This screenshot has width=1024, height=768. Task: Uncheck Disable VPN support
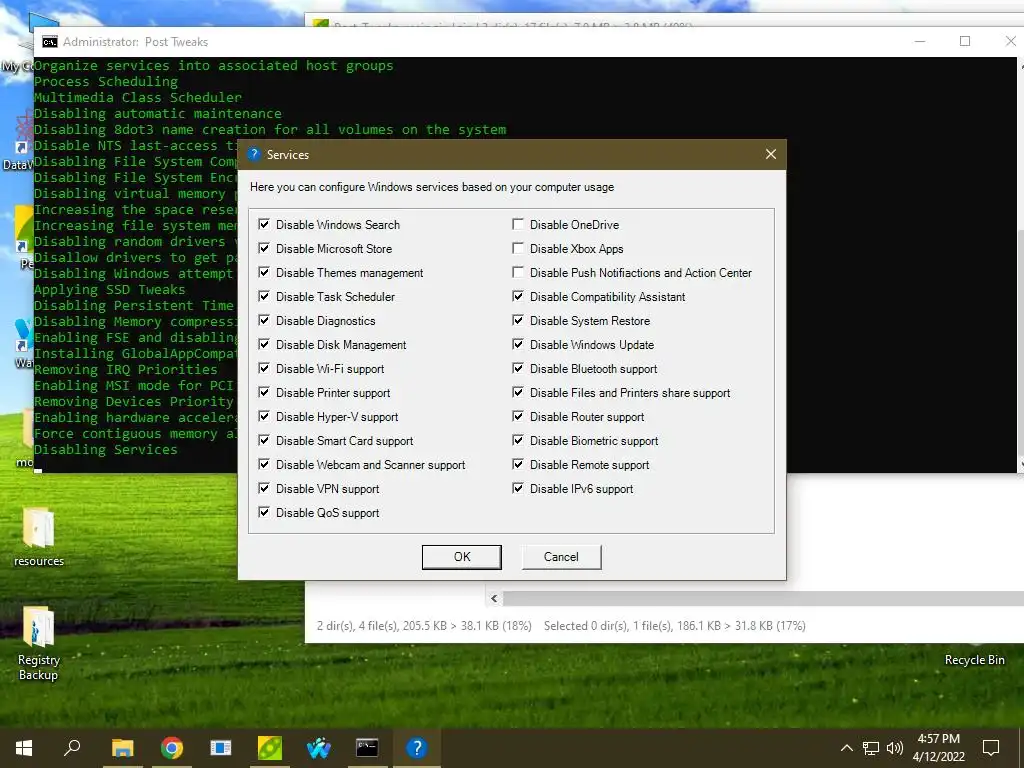coord(264,488)
